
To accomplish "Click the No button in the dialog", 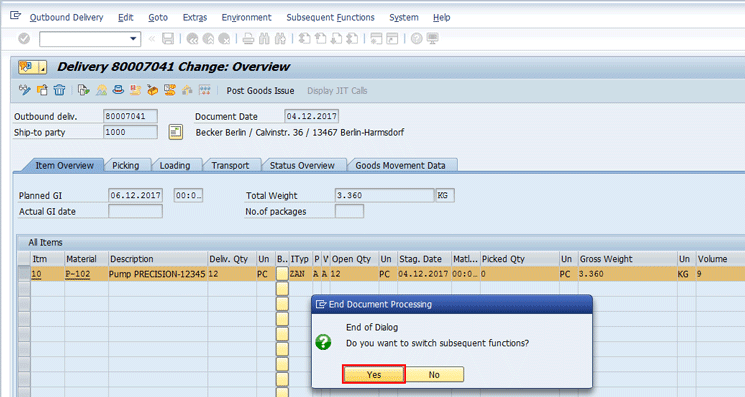I will pyautogui.click(x=434, y=374).
